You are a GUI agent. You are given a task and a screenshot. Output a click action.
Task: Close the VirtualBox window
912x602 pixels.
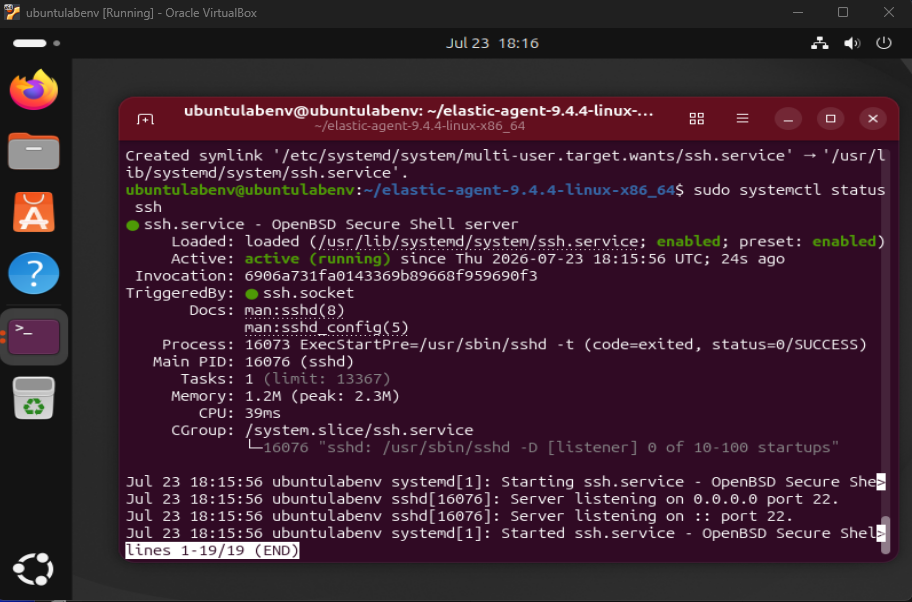pos(889,13)
